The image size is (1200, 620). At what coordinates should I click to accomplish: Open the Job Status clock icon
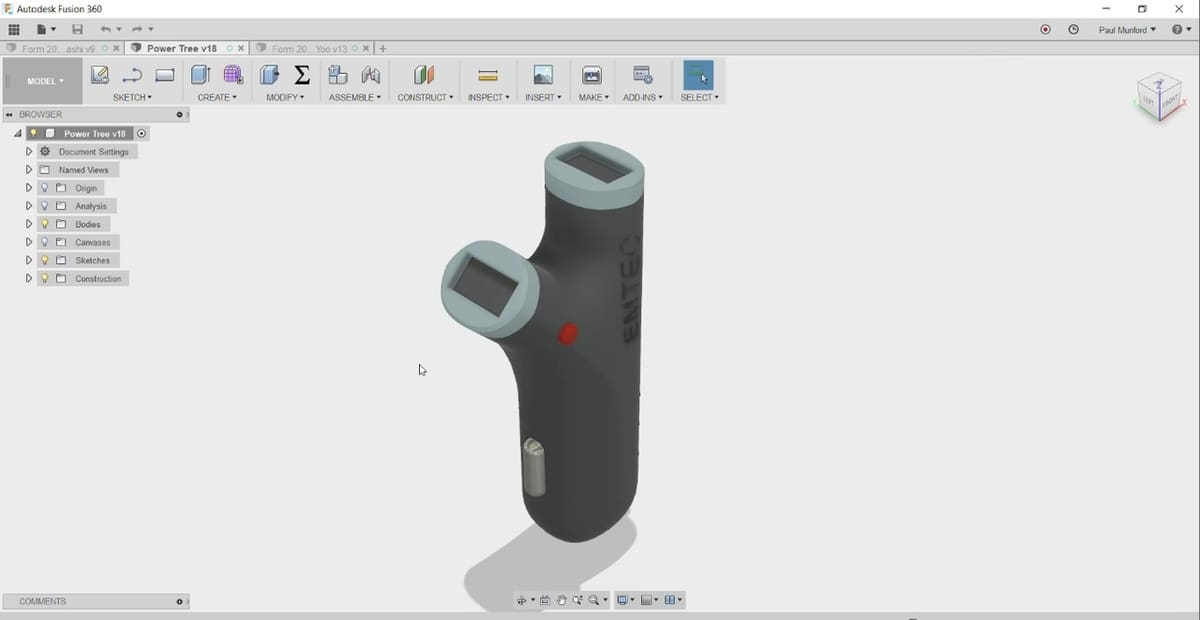point(1073,30)
